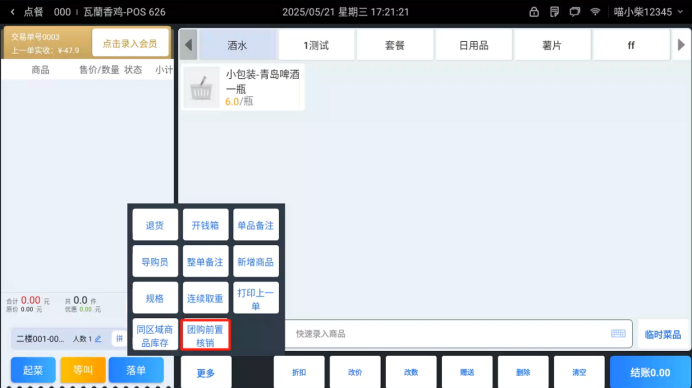Choose 开钱箱 from the more menu
692x388 pixels.
(205, 225)
